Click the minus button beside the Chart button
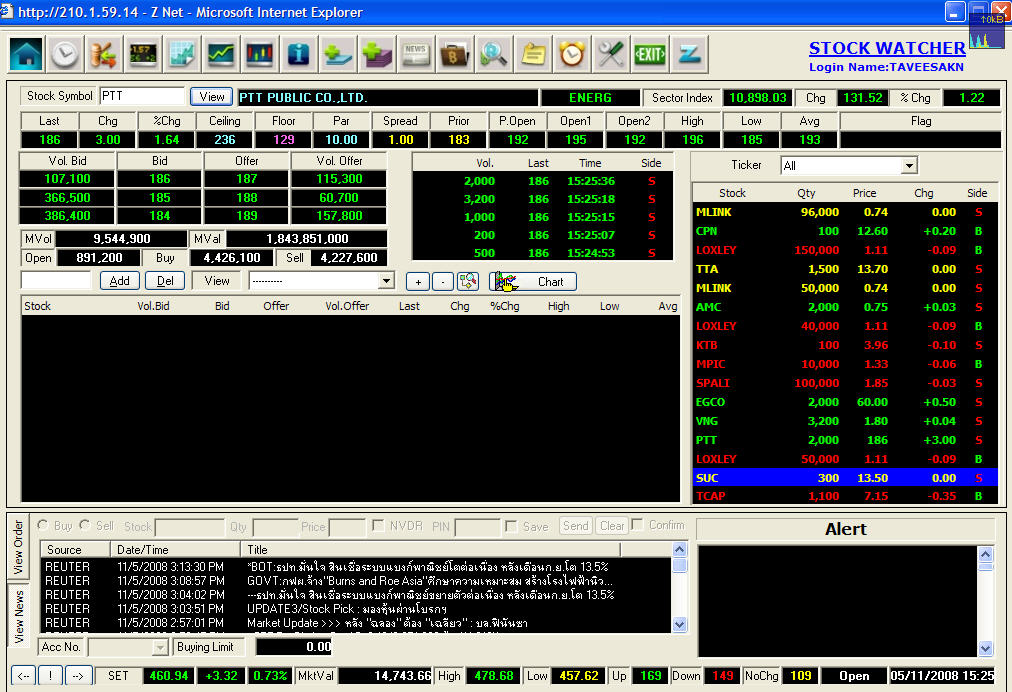The width and height of the screenshot is (1012, 692). click(443, 281)
